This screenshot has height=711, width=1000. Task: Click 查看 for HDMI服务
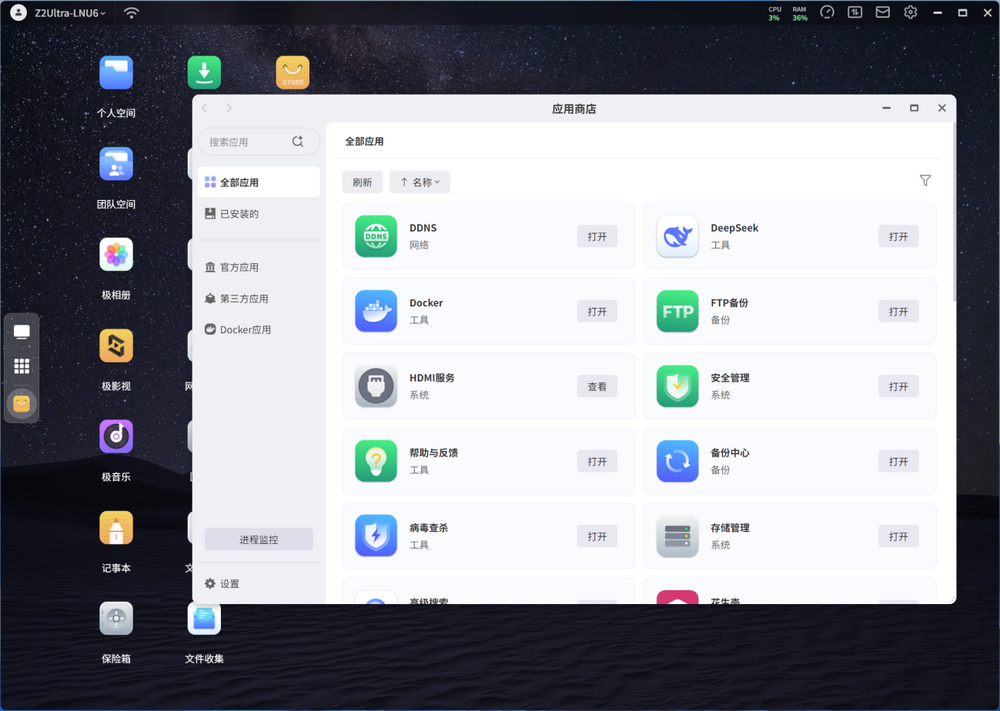(x=597, y=386)
